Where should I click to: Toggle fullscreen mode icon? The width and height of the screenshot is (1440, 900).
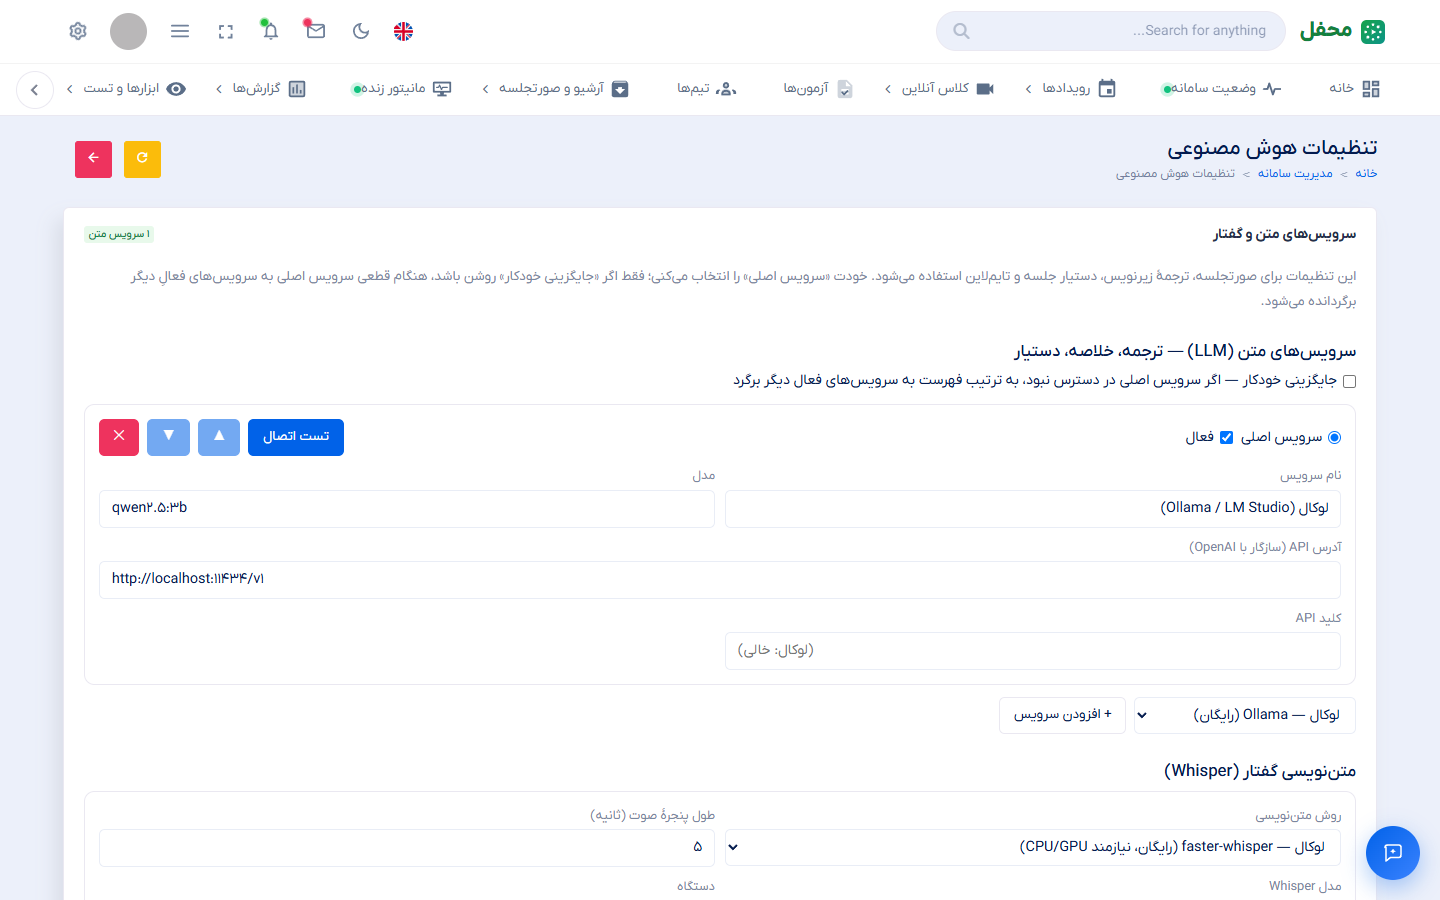pos(225,32)
